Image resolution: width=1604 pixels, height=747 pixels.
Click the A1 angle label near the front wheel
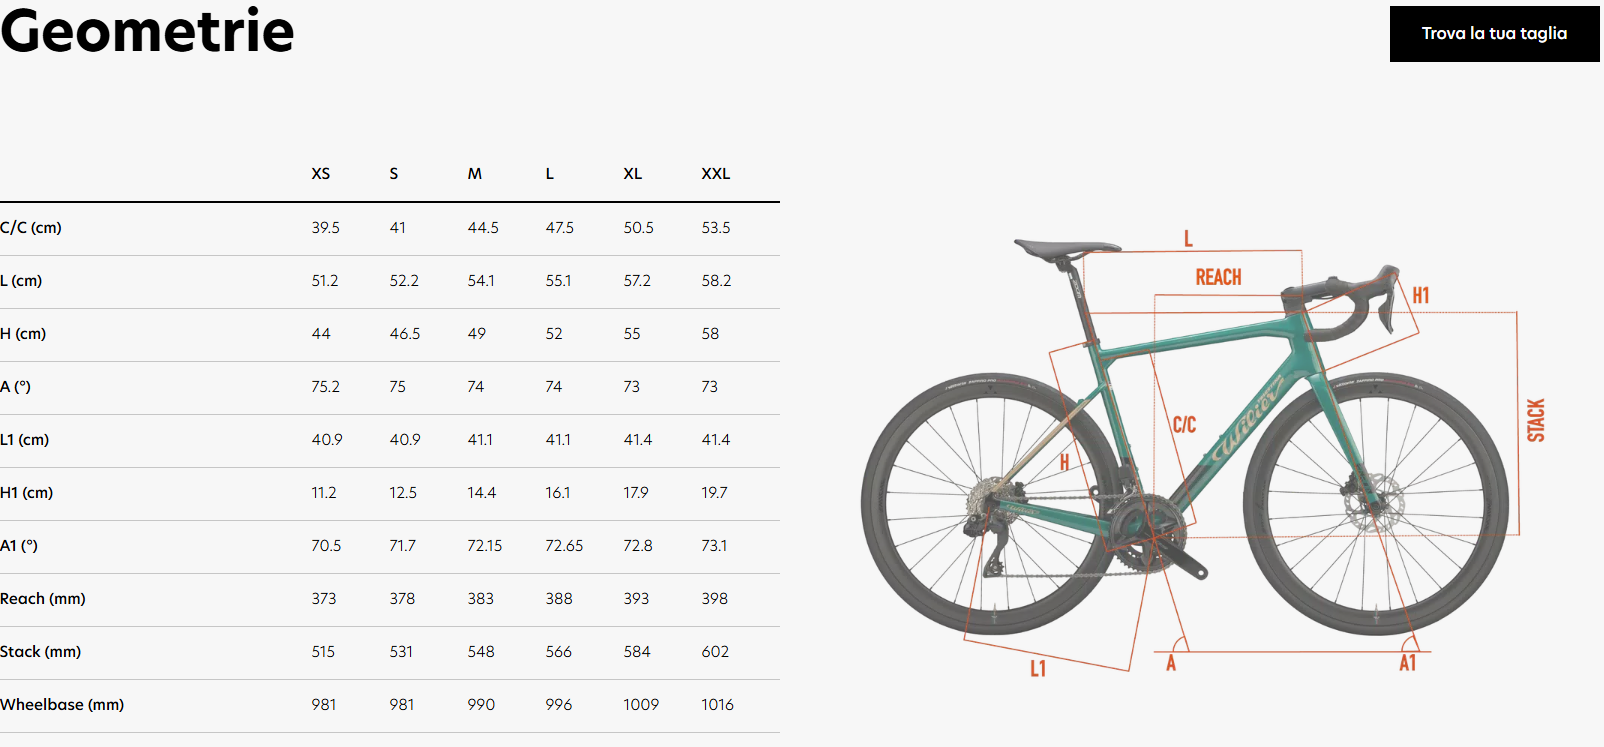coord(1407,663)
